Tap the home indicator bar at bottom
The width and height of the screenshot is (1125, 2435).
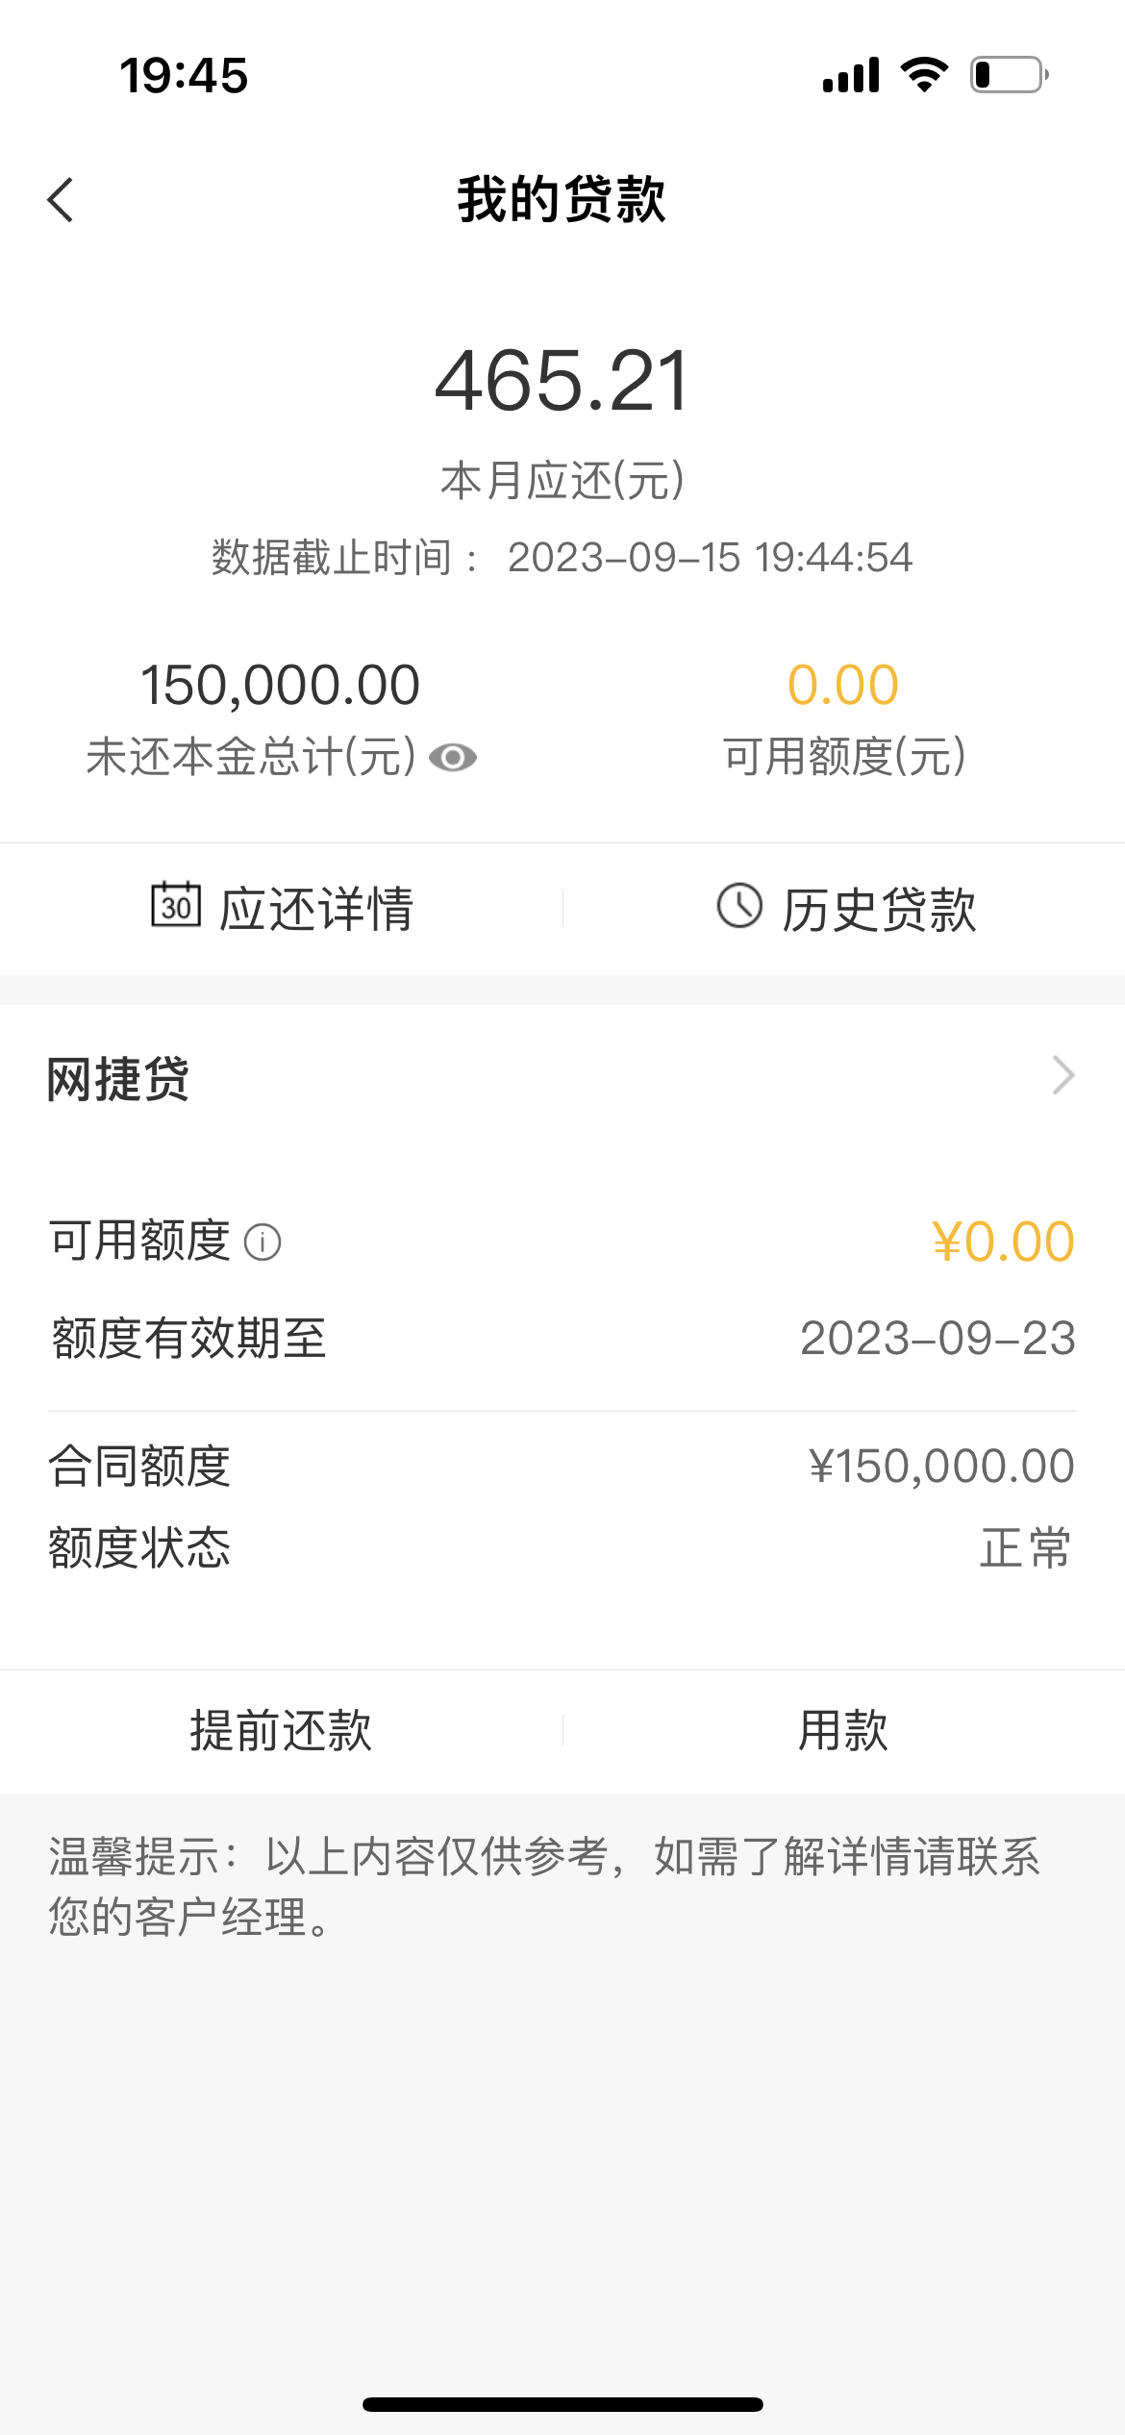coord(562,2404)
